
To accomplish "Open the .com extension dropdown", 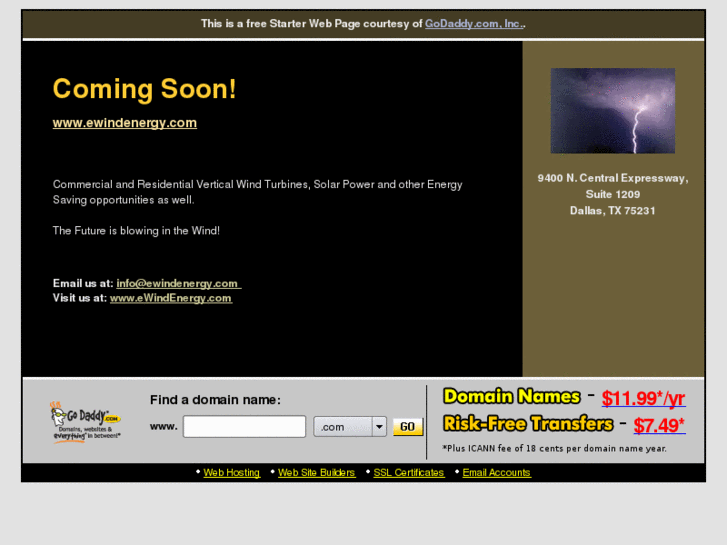I will coord(350,427).
